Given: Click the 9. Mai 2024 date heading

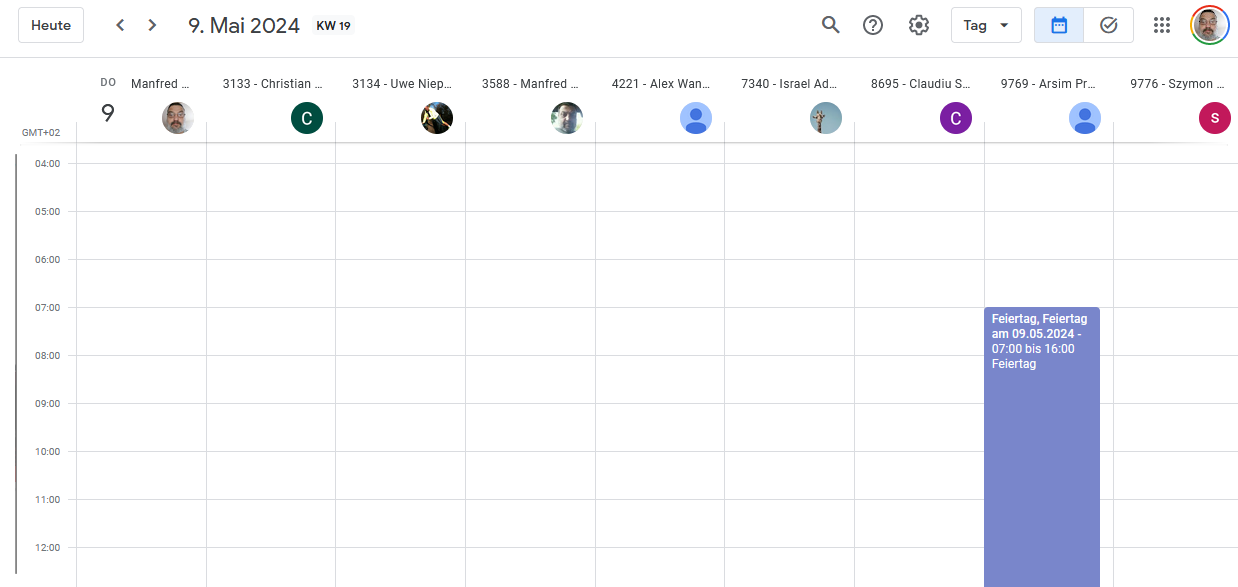Looking at the screenshot, I should (244, 25).
